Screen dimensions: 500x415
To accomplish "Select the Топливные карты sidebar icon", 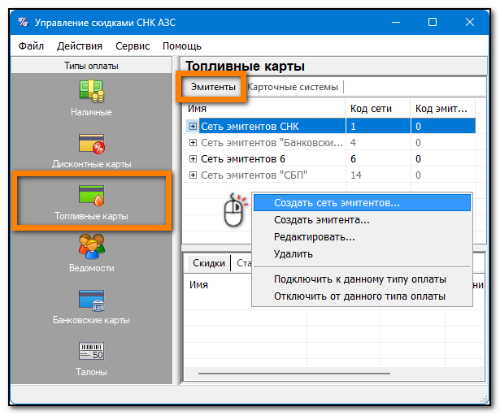I will click(x=92, y=195).
